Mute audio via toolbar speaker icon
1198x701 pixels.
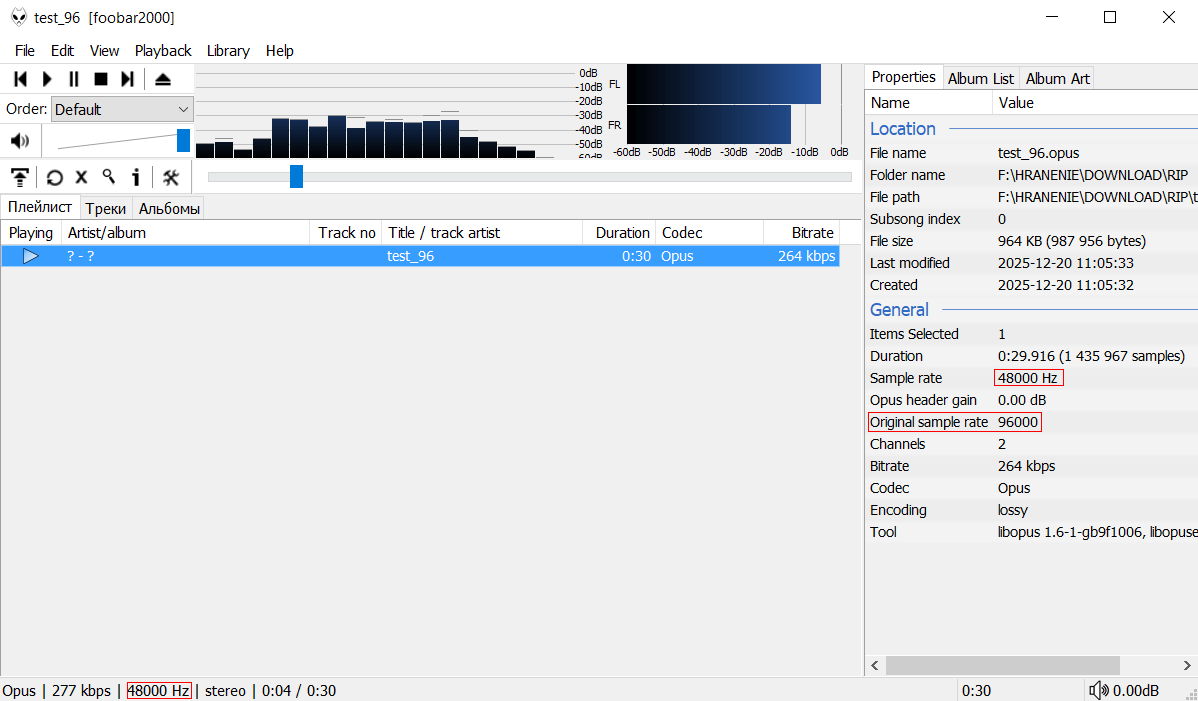click(20, 141)
